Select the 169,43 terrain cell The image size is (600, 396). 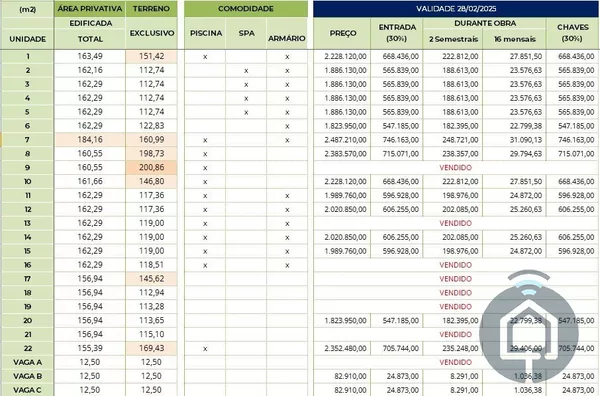[x=152, y=348]
